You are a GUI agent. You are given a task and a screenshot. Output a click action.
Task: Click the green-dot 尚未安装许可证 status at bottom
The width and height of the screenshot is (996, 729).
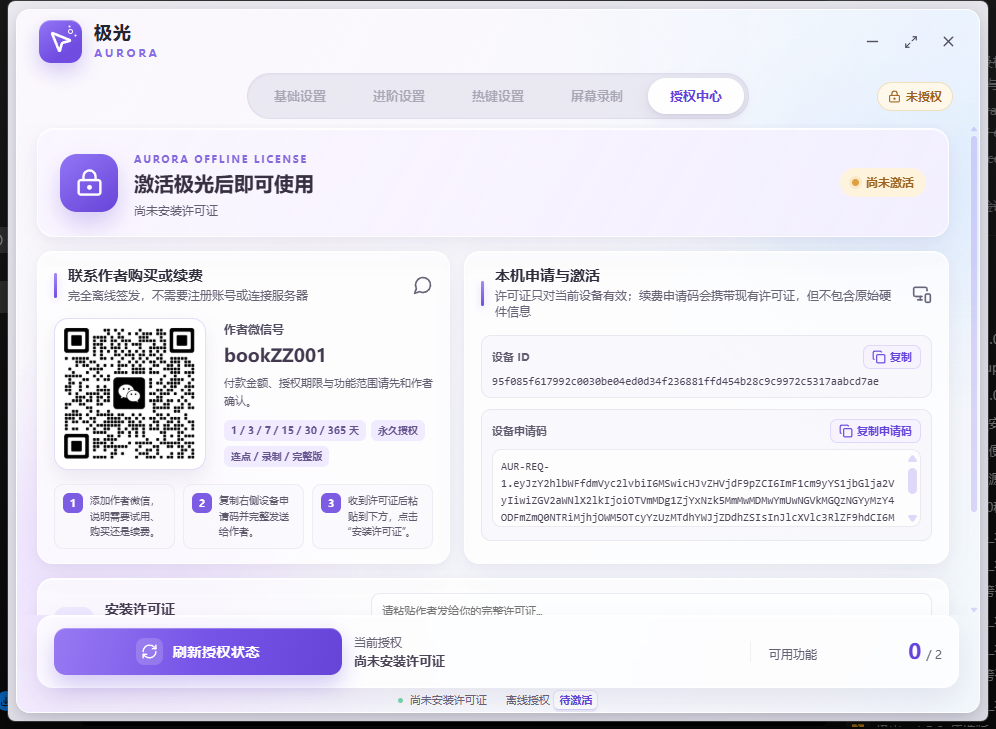click(x=442, y=700)
